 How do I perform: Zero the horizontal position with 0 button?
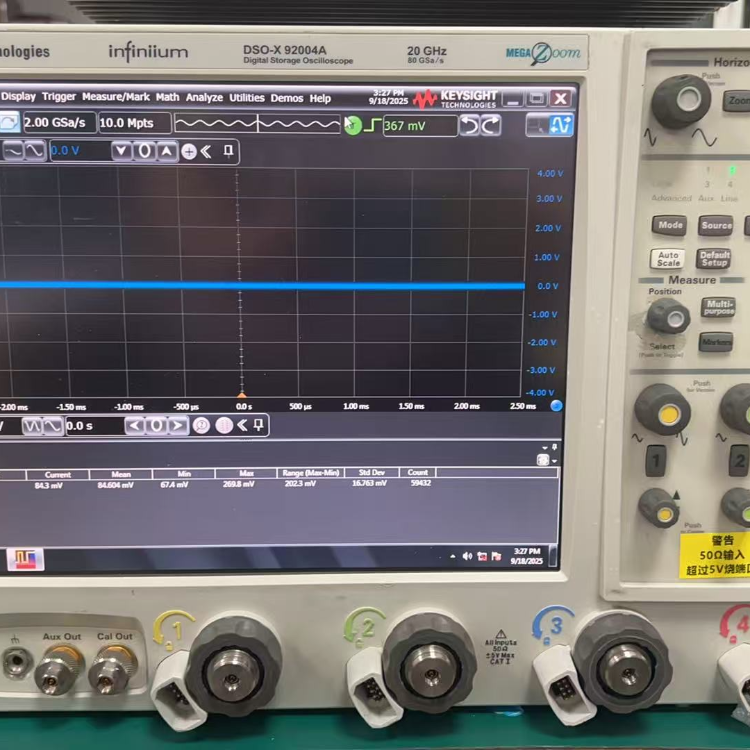tap(156, 425)
